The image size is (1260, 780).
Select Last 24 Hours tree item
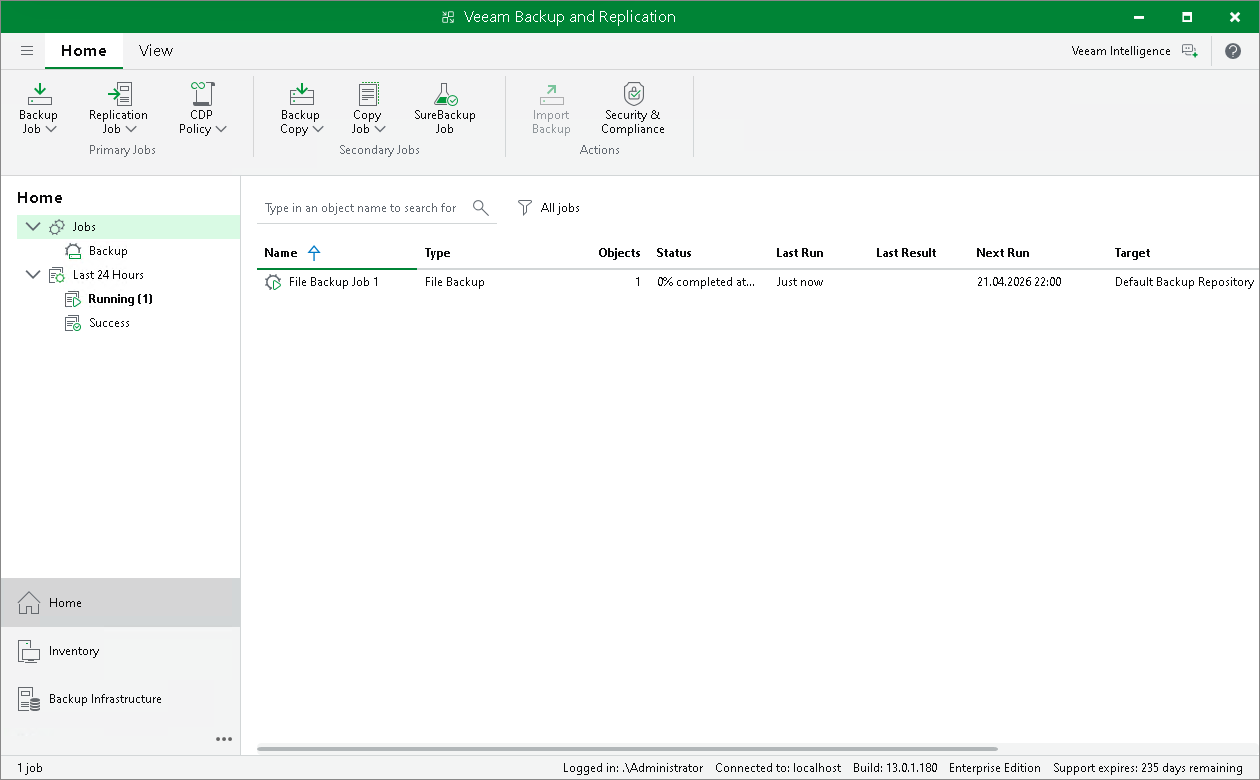coord(108,275)
